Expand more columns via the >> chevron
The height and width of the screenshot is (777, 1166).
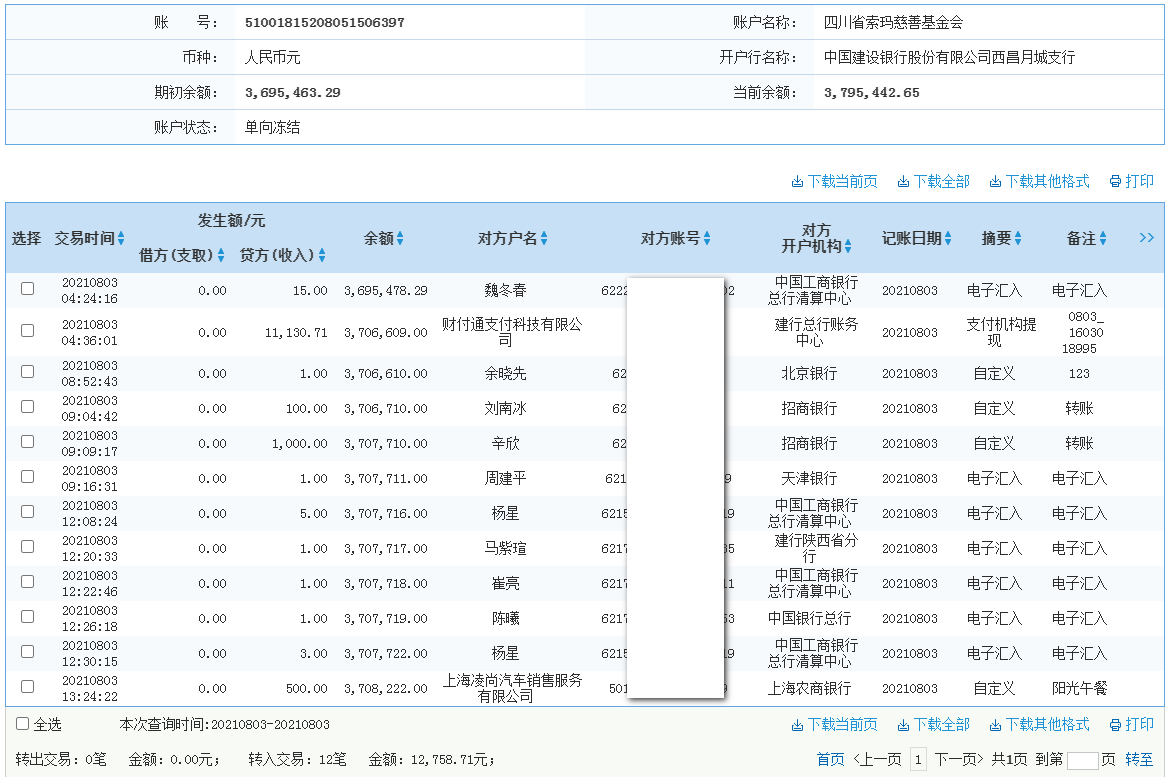(1146, 238)
